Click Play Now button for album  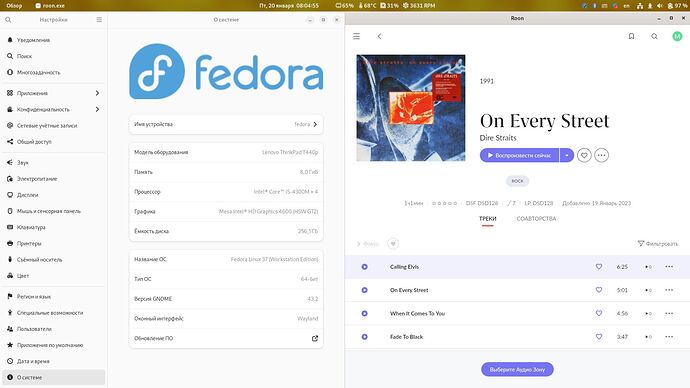tap(519, 155)
